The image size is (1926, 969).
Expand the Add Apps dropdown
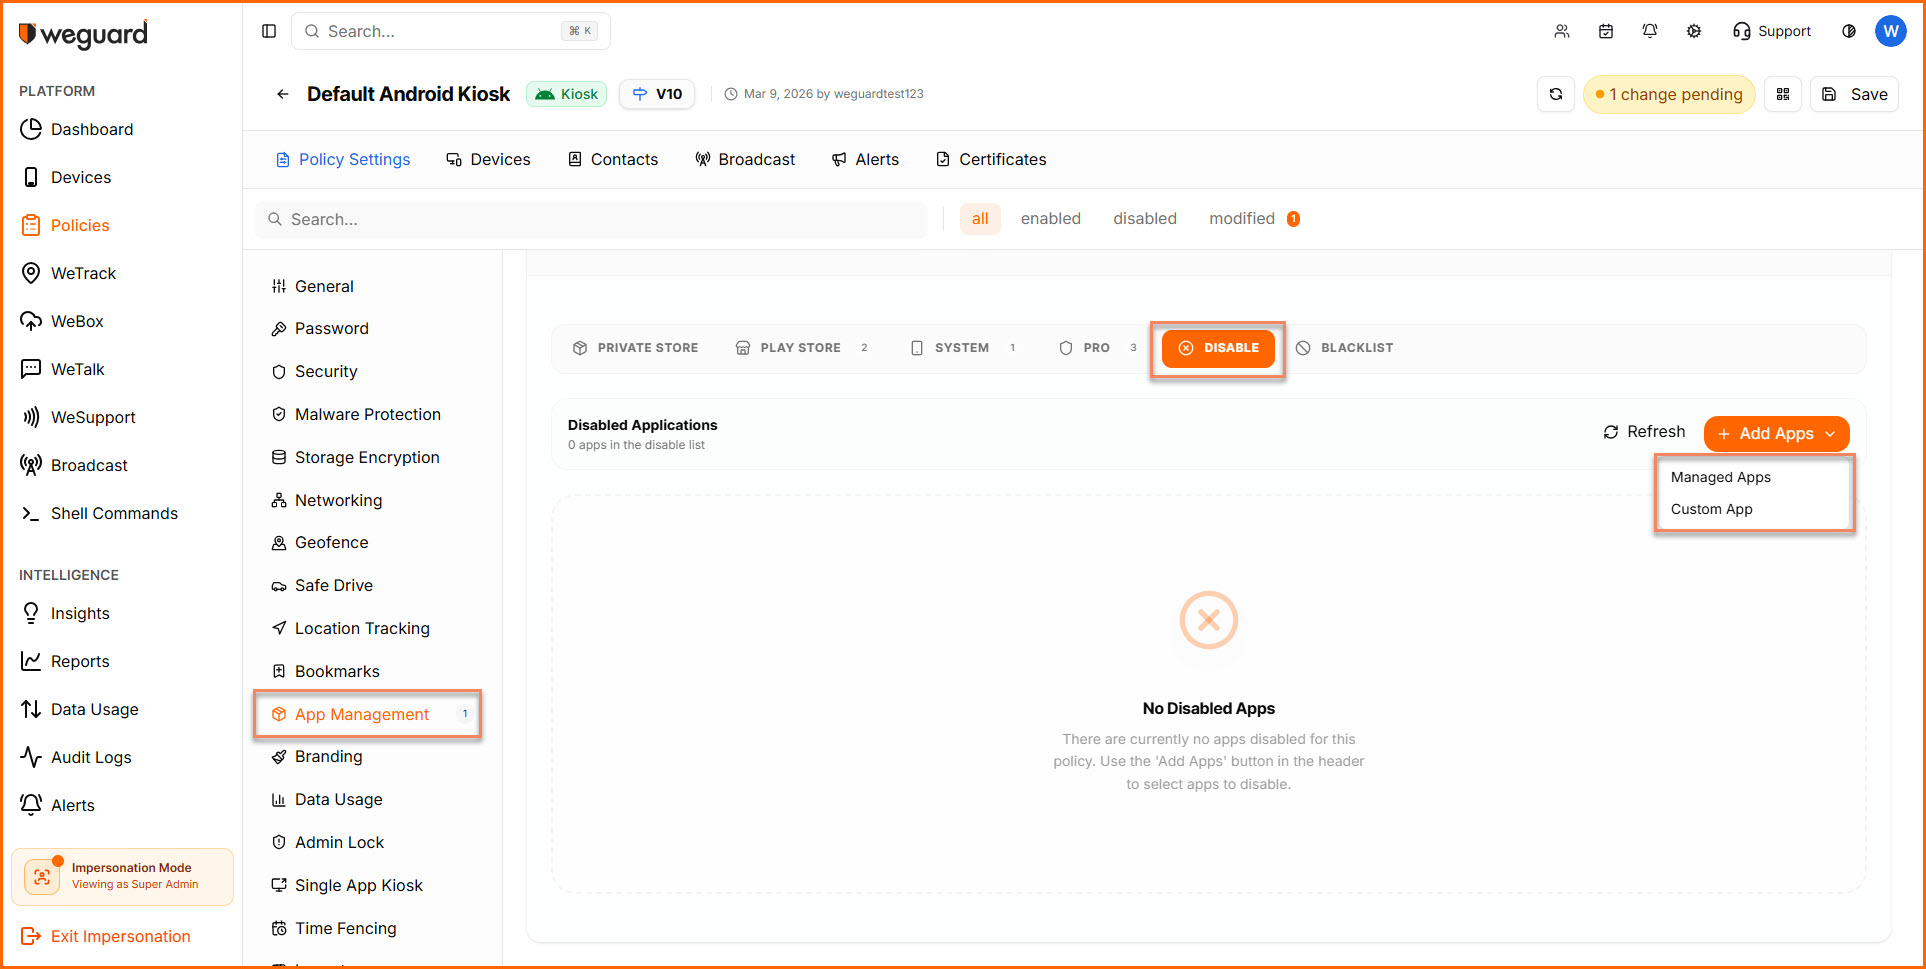click(1776, 434)
